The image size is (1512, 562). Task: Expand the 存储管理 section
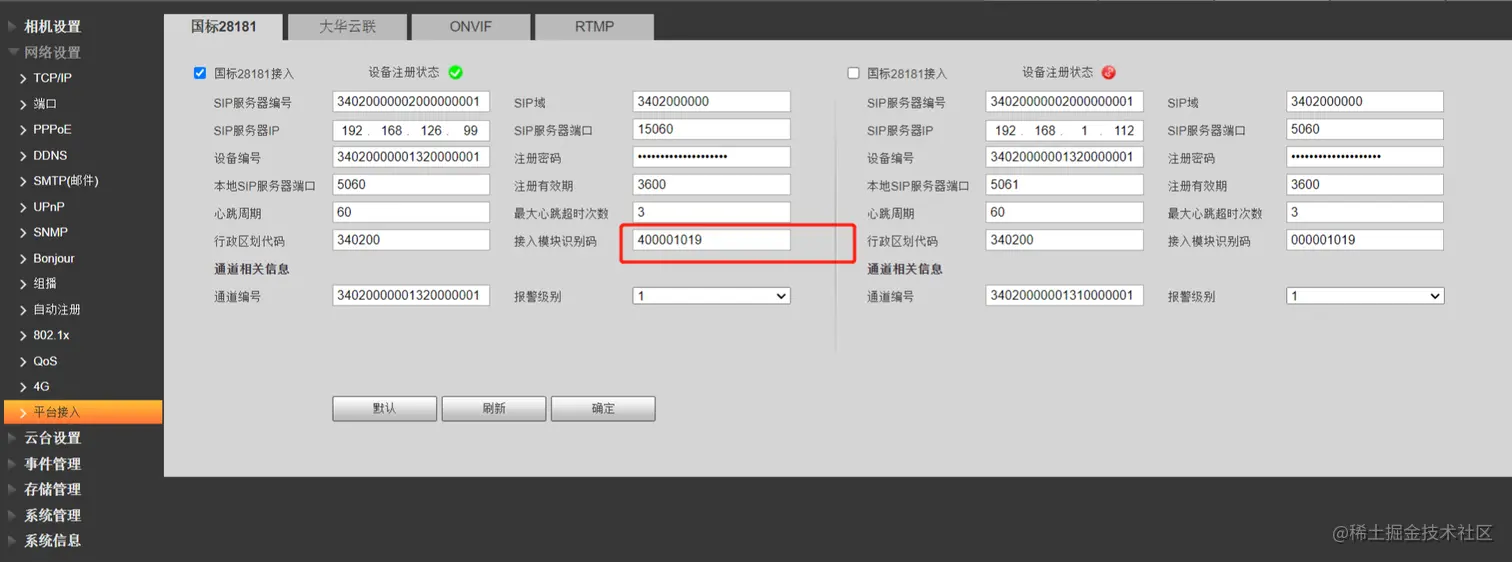tap(52, 489)
